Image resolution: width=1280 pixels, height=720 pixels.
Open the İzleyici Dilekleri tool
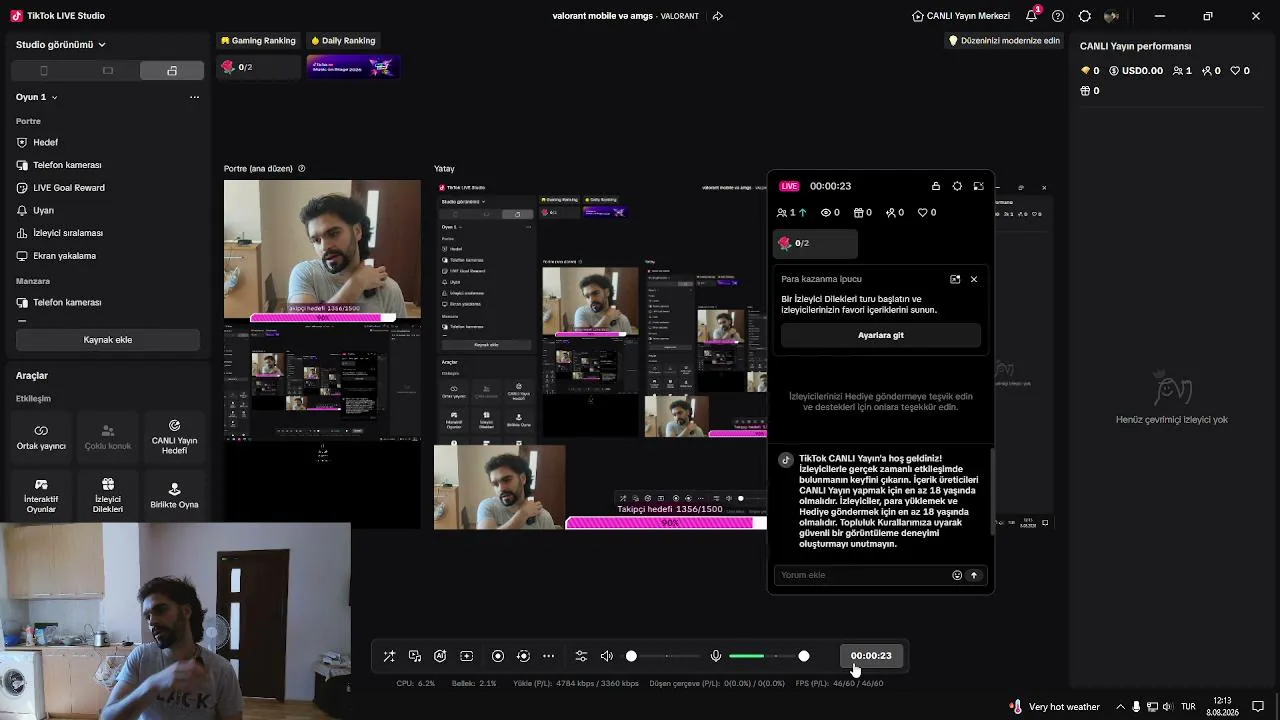click(108, 496)
